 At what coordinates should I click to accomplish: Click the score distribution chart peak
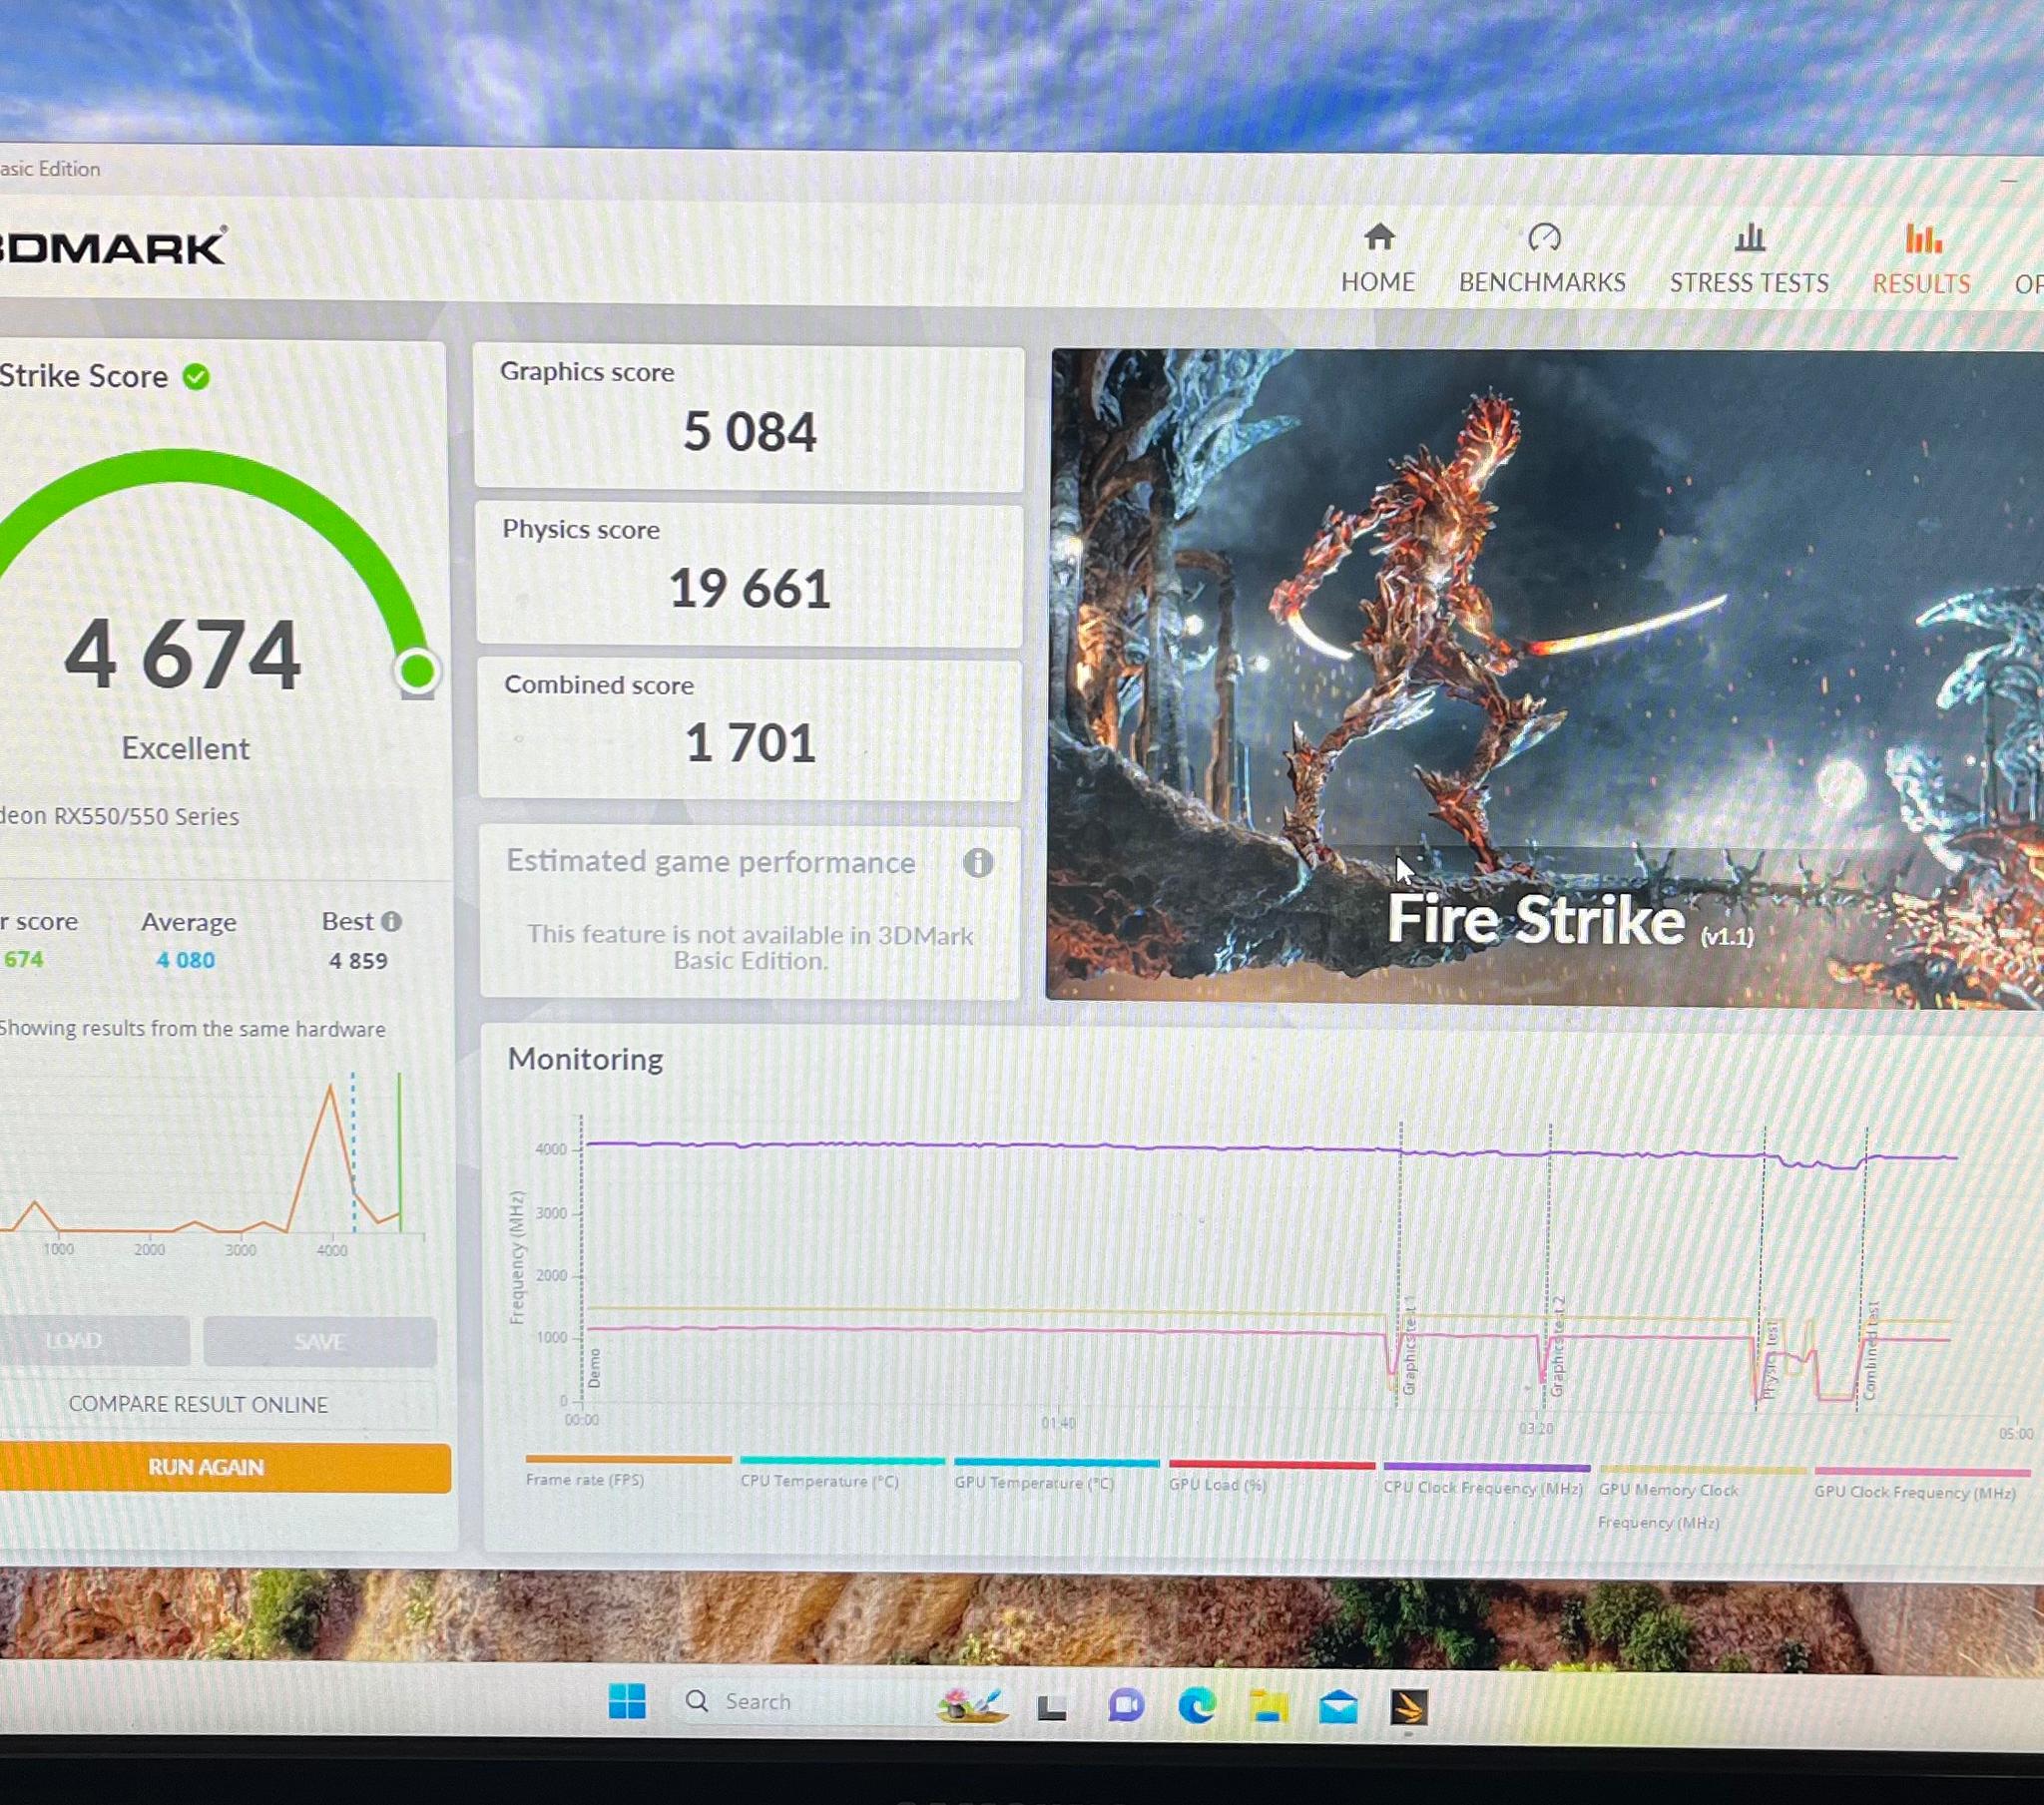point(330,1086)
